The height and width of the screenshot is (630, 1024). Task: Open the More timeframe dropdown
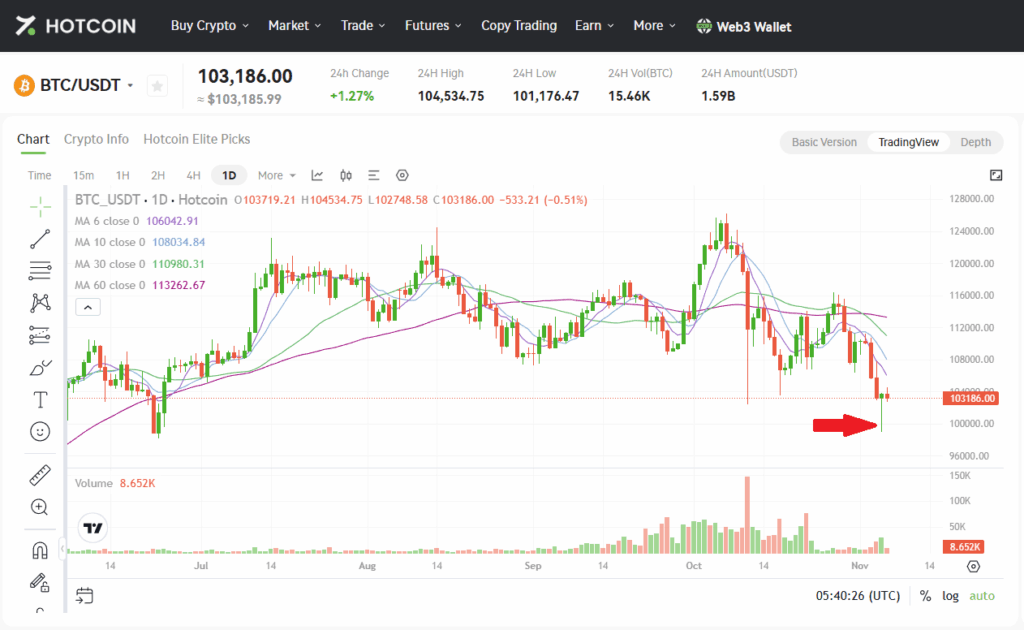[275, 175]
